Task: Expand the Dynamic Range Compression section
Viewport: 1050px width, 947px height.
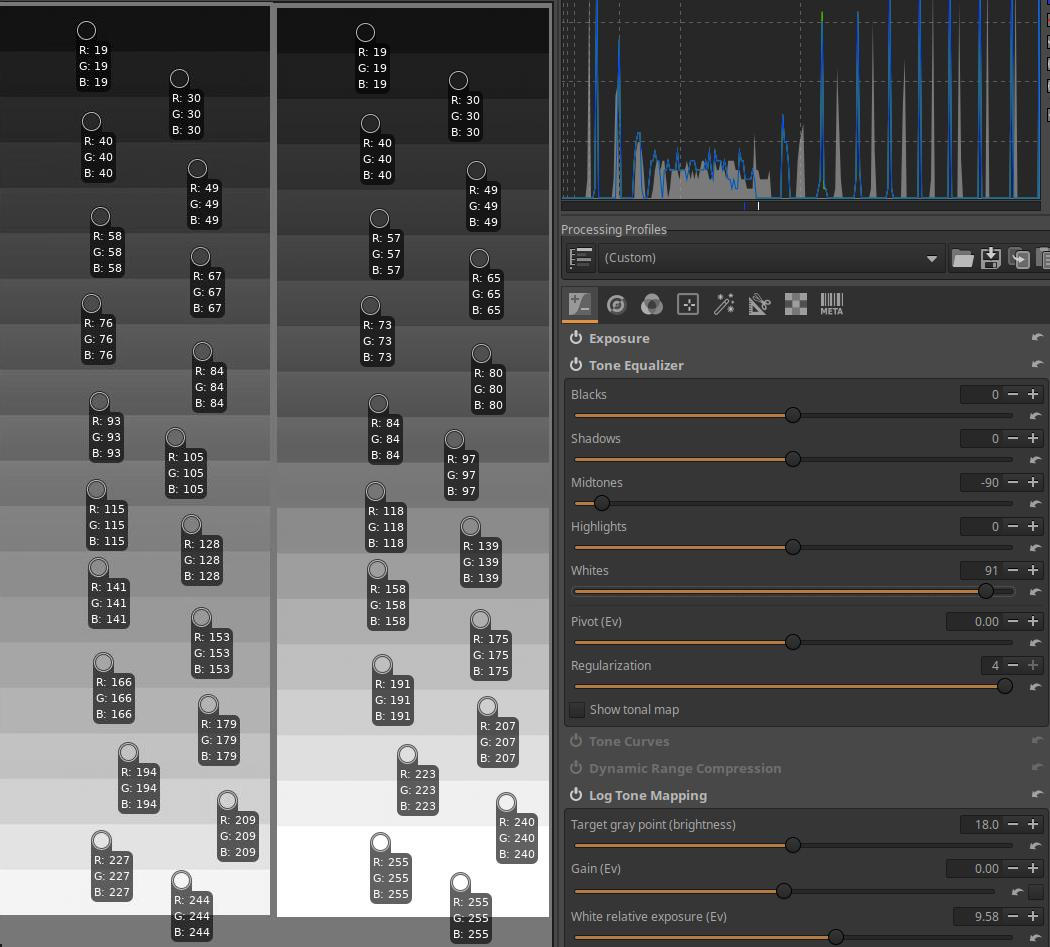Action: click(x=684, y=769)
